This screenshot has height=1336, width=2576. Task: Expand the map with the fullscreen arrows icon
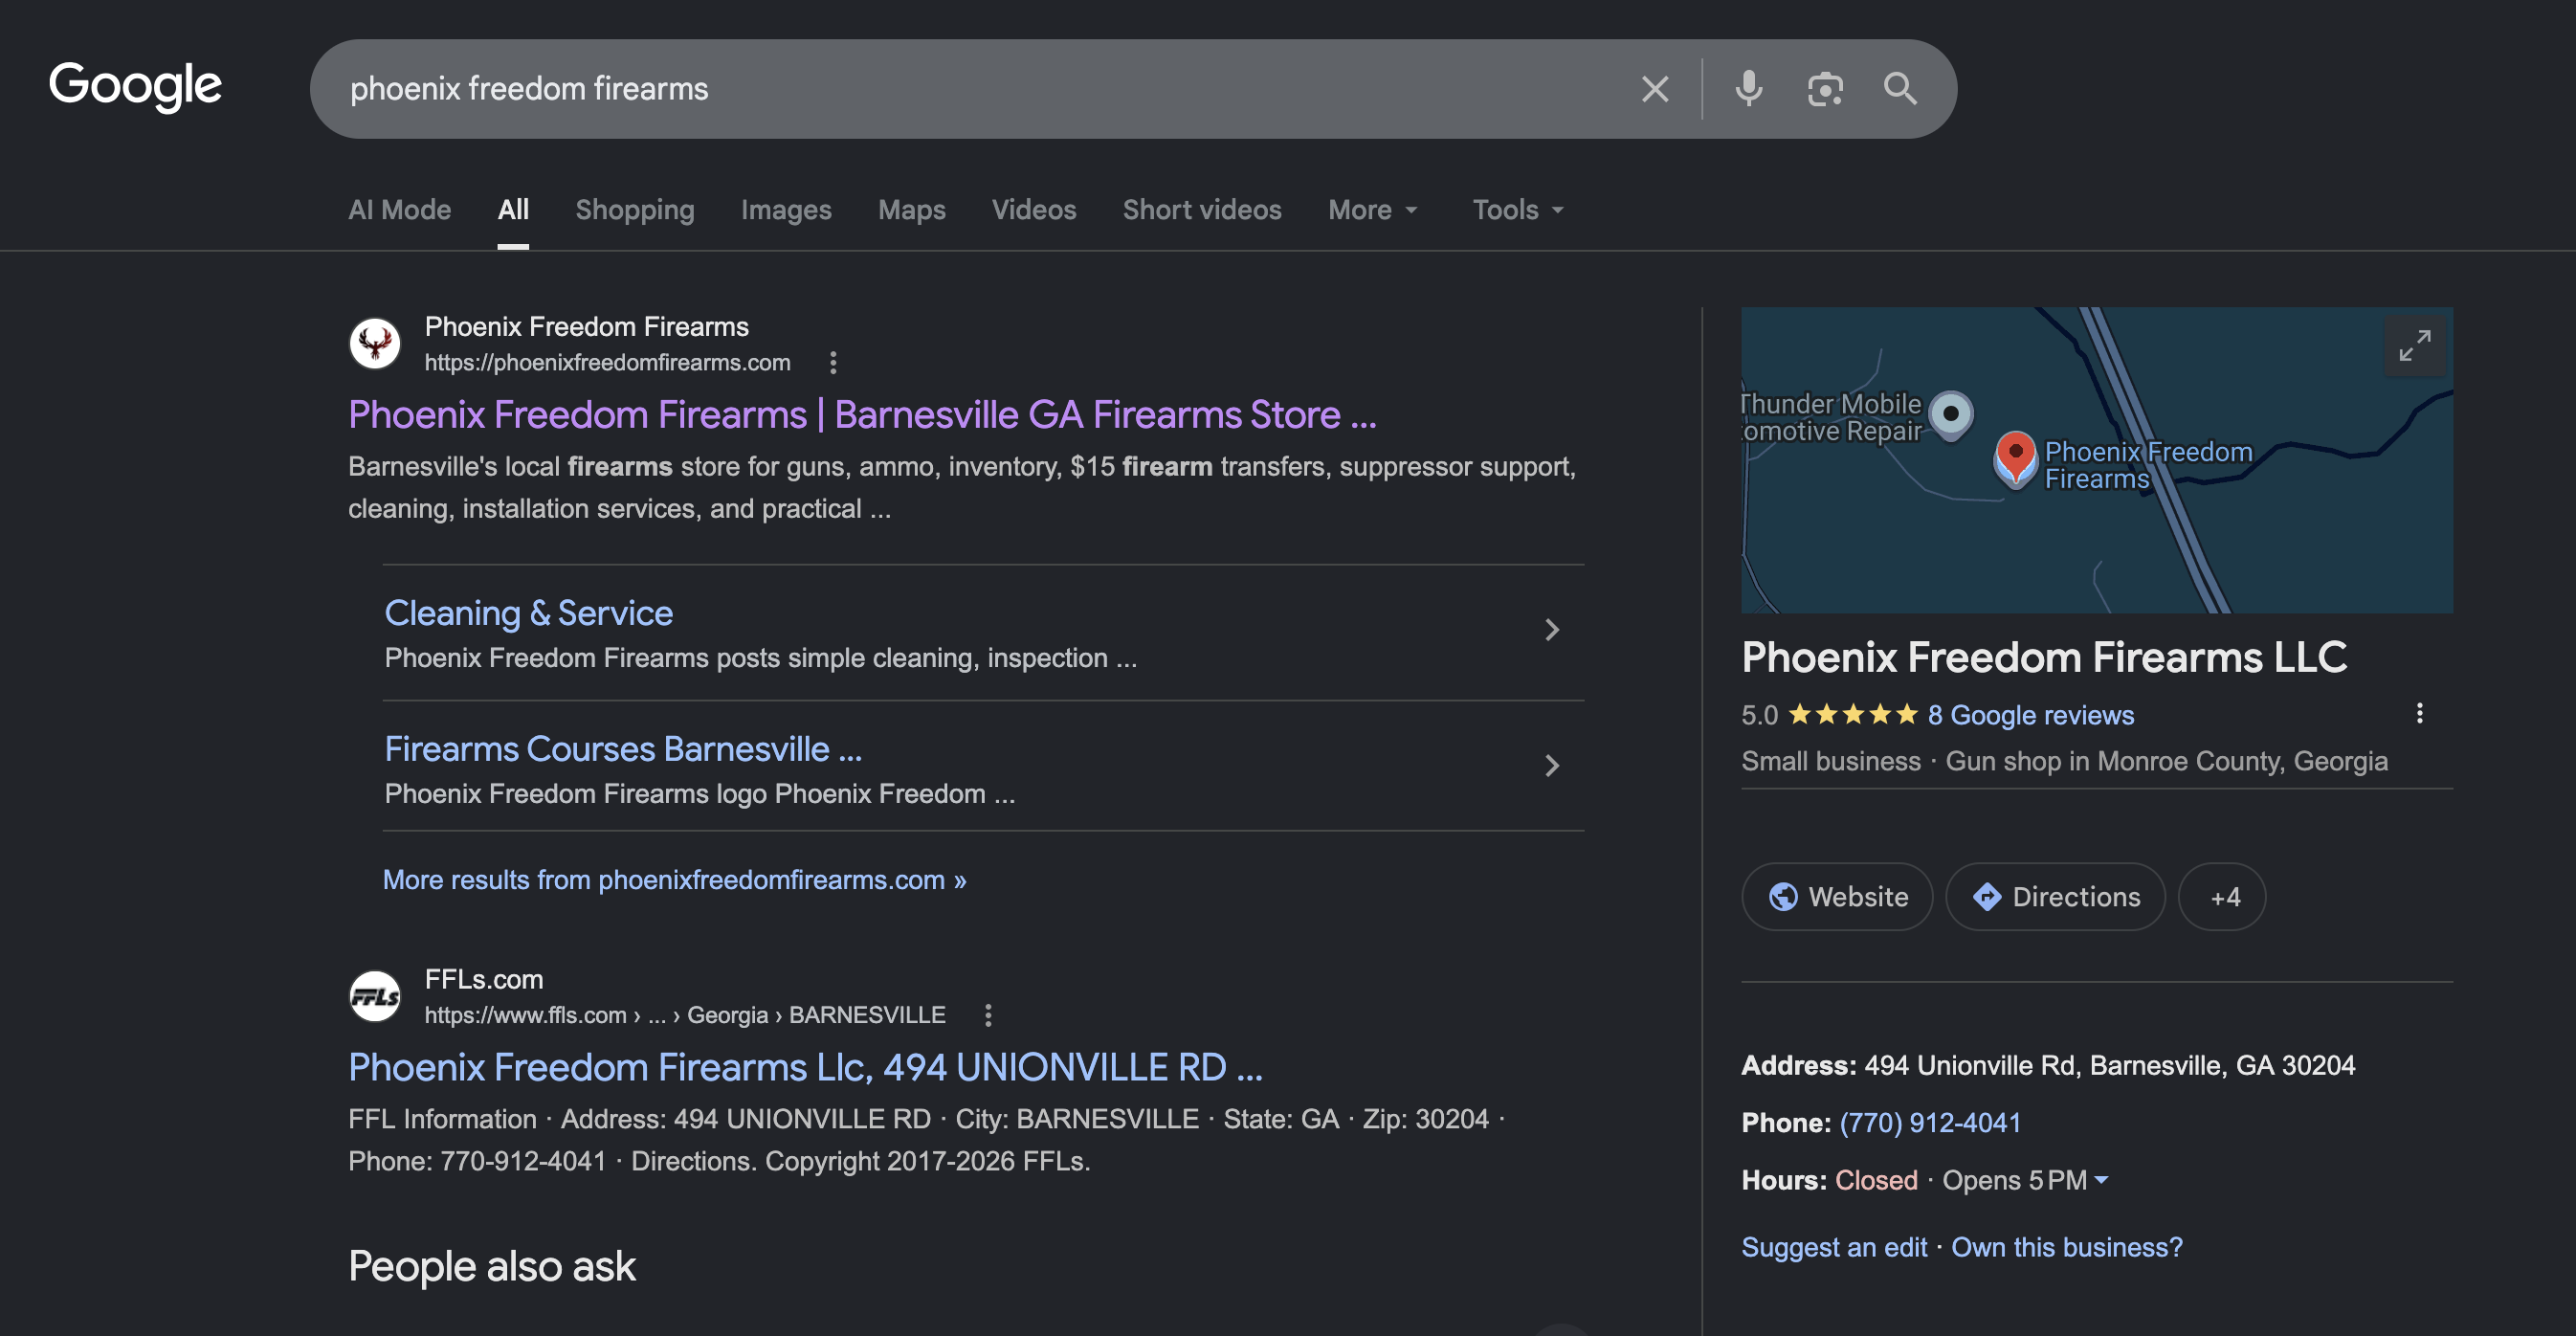(x=2415, y=345)
